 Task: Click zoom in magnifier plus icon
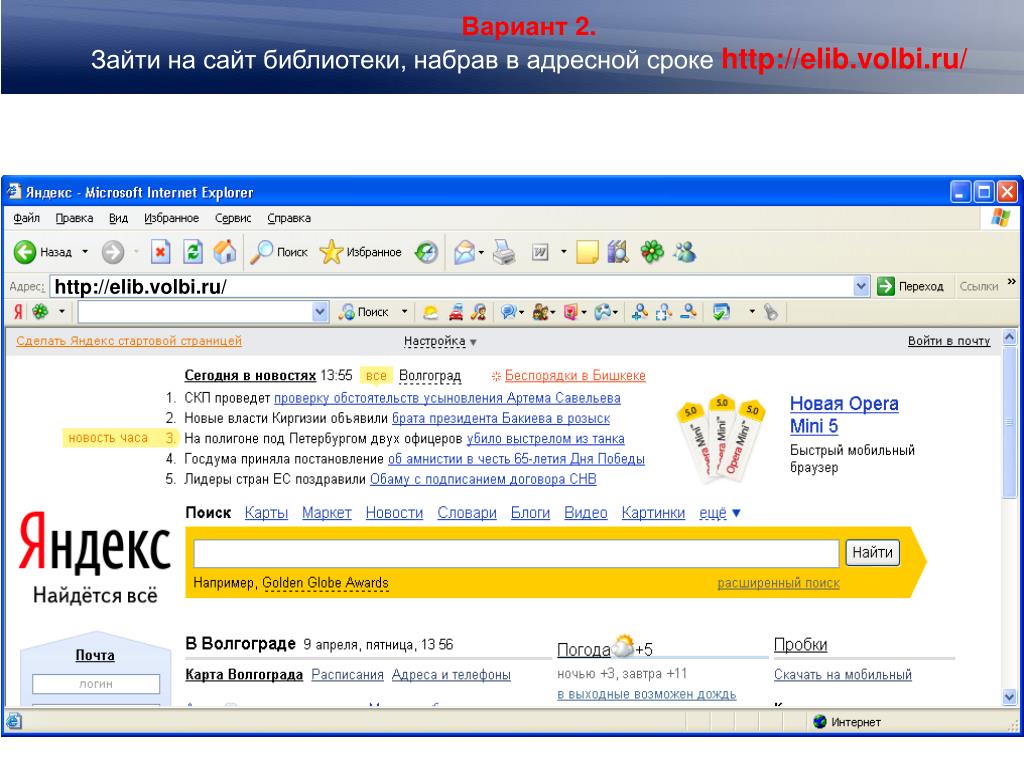point(639,313)
